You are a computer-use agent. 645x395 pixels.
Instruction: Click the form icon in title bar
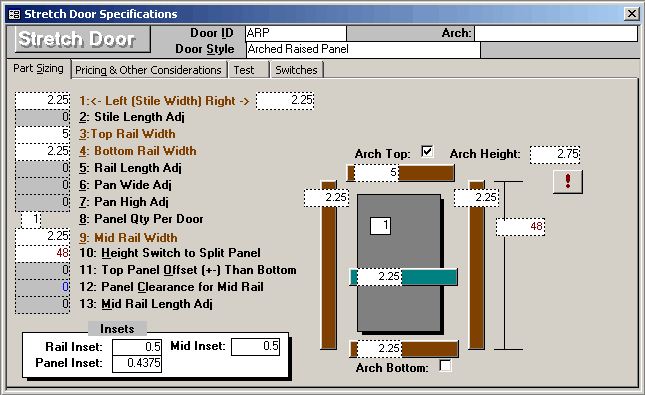point(14,14)
